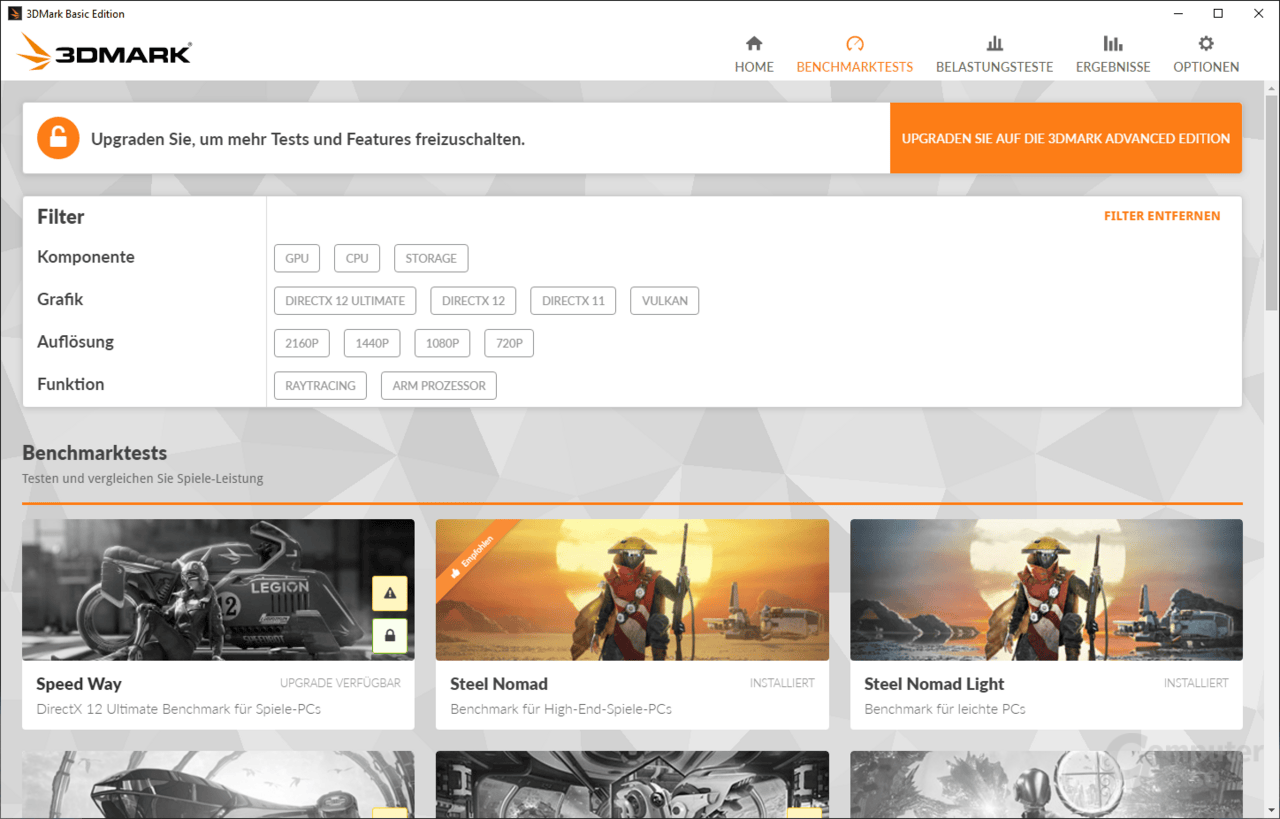Viewport: 1280px width, 819px height.
Task: Click 'DirectX 12 Ultimate Benchmark für Spiele-PCs' text
Action: point(178,709)
